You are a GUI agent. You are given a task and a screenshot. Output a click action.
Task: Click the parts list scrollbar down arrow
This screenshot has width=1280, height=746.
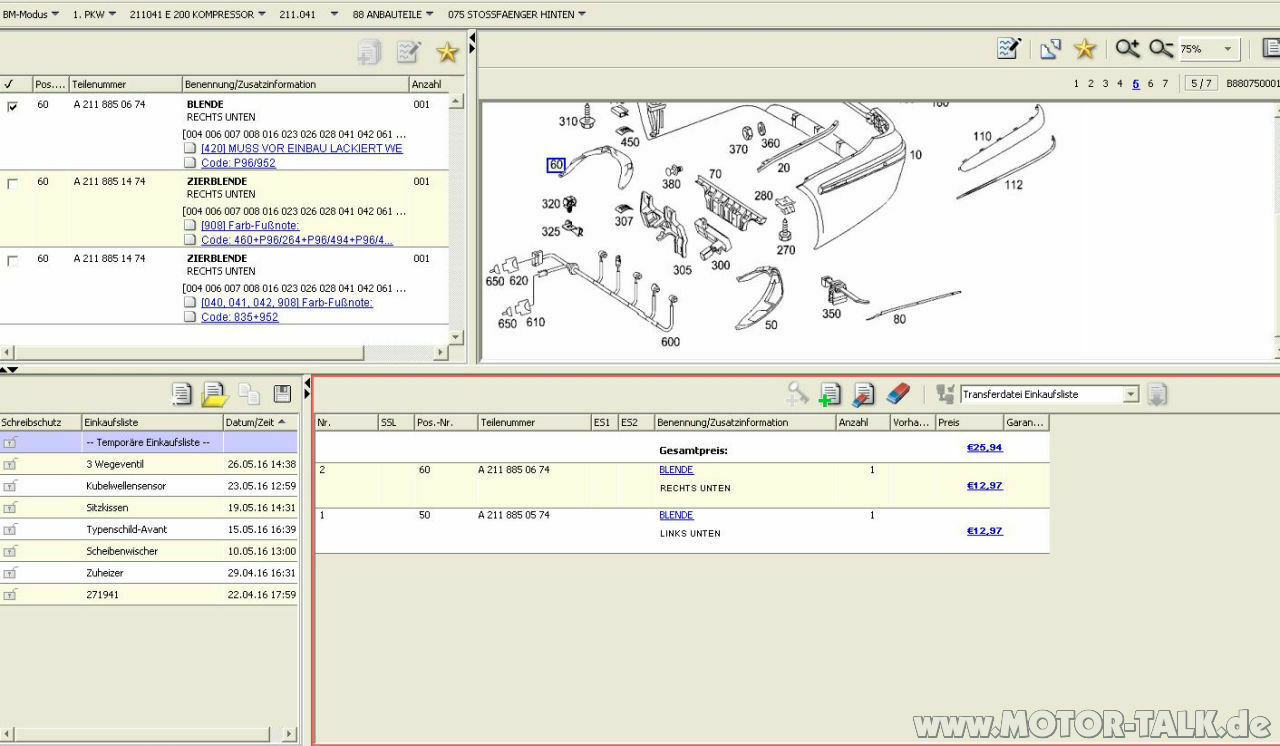[x=456, y=337]
